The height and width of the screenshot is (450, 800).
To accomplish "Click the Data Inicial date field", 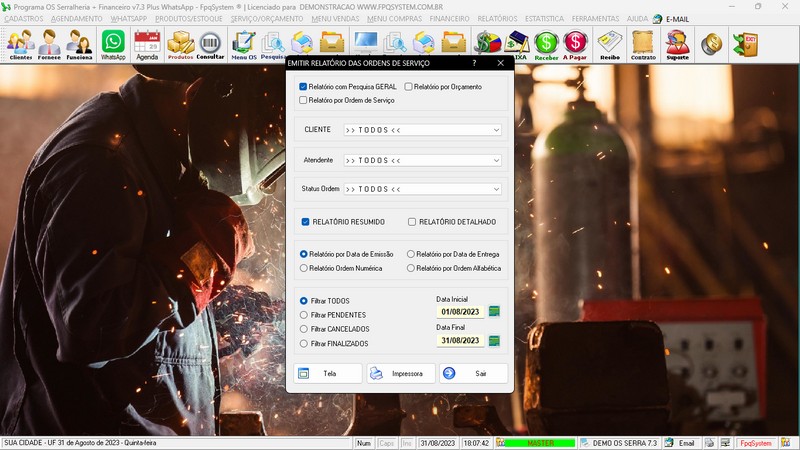I will click(x=460, y=312).
